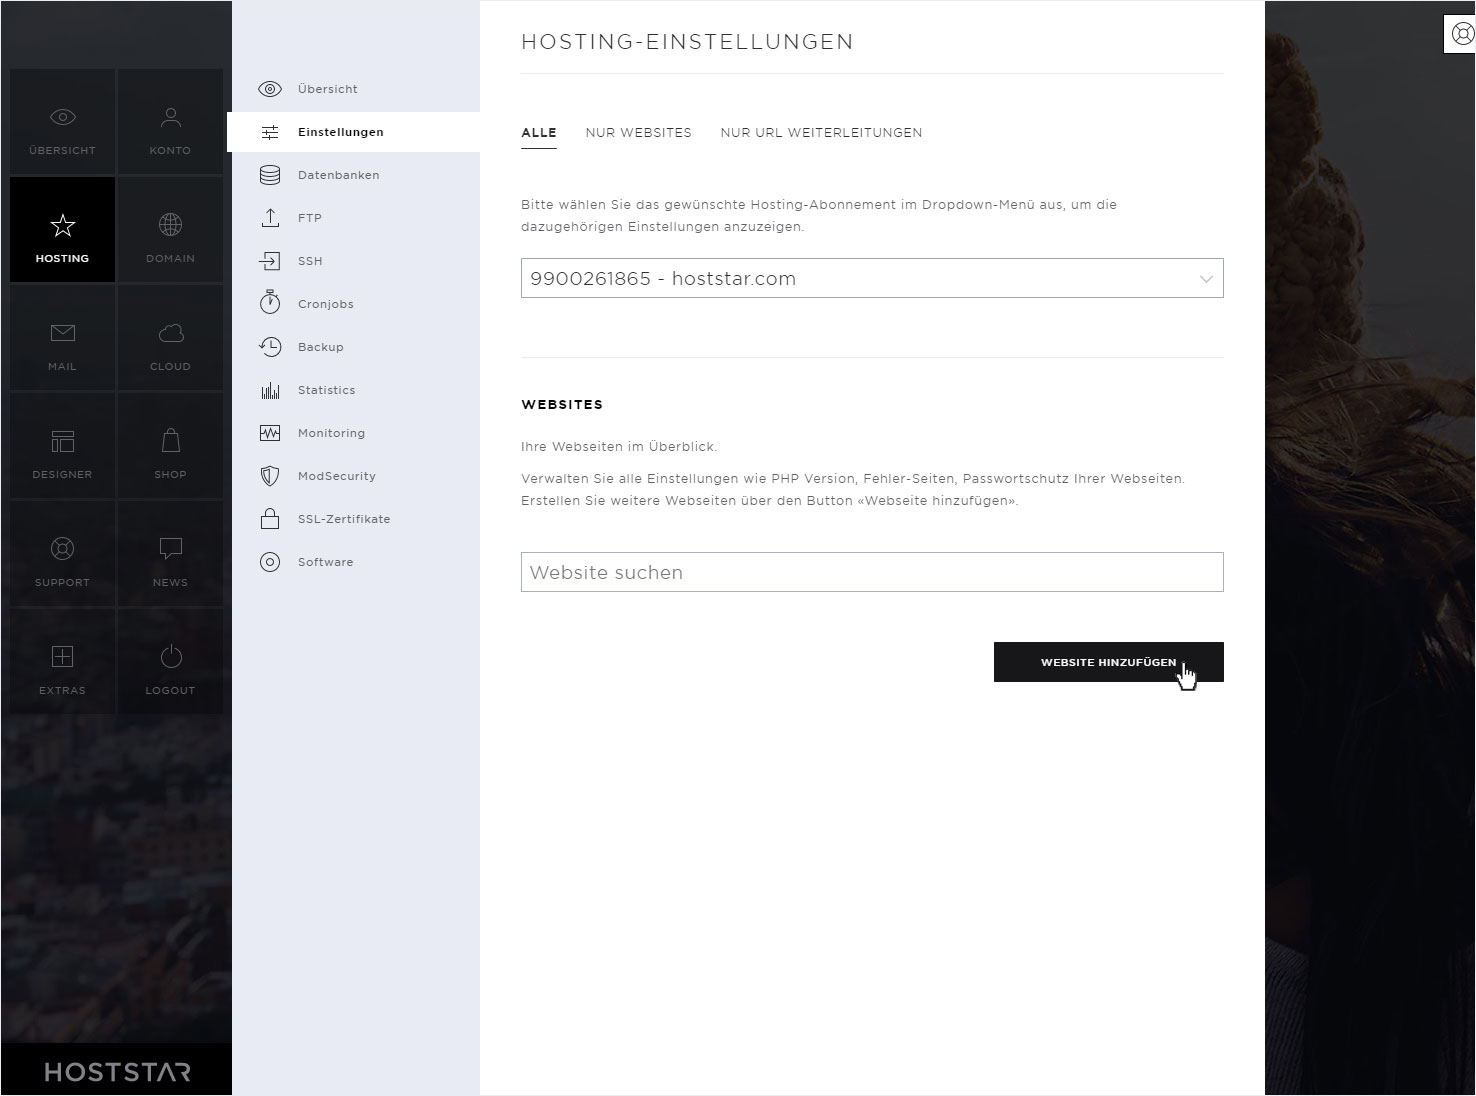Screen dimensions: 1476x1096
Task: Open the Domain globe icon tile
Action: click(170, 230)
